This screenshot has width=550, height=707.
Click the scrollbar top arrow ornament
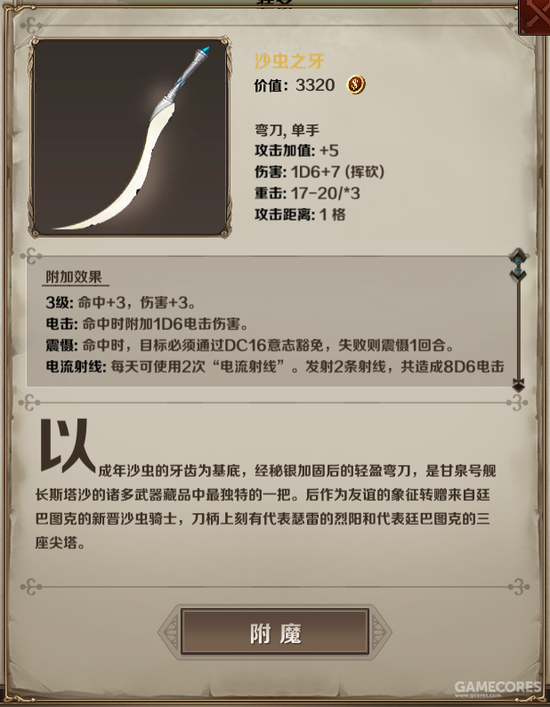pyautogui.click(x=519, y=265)
